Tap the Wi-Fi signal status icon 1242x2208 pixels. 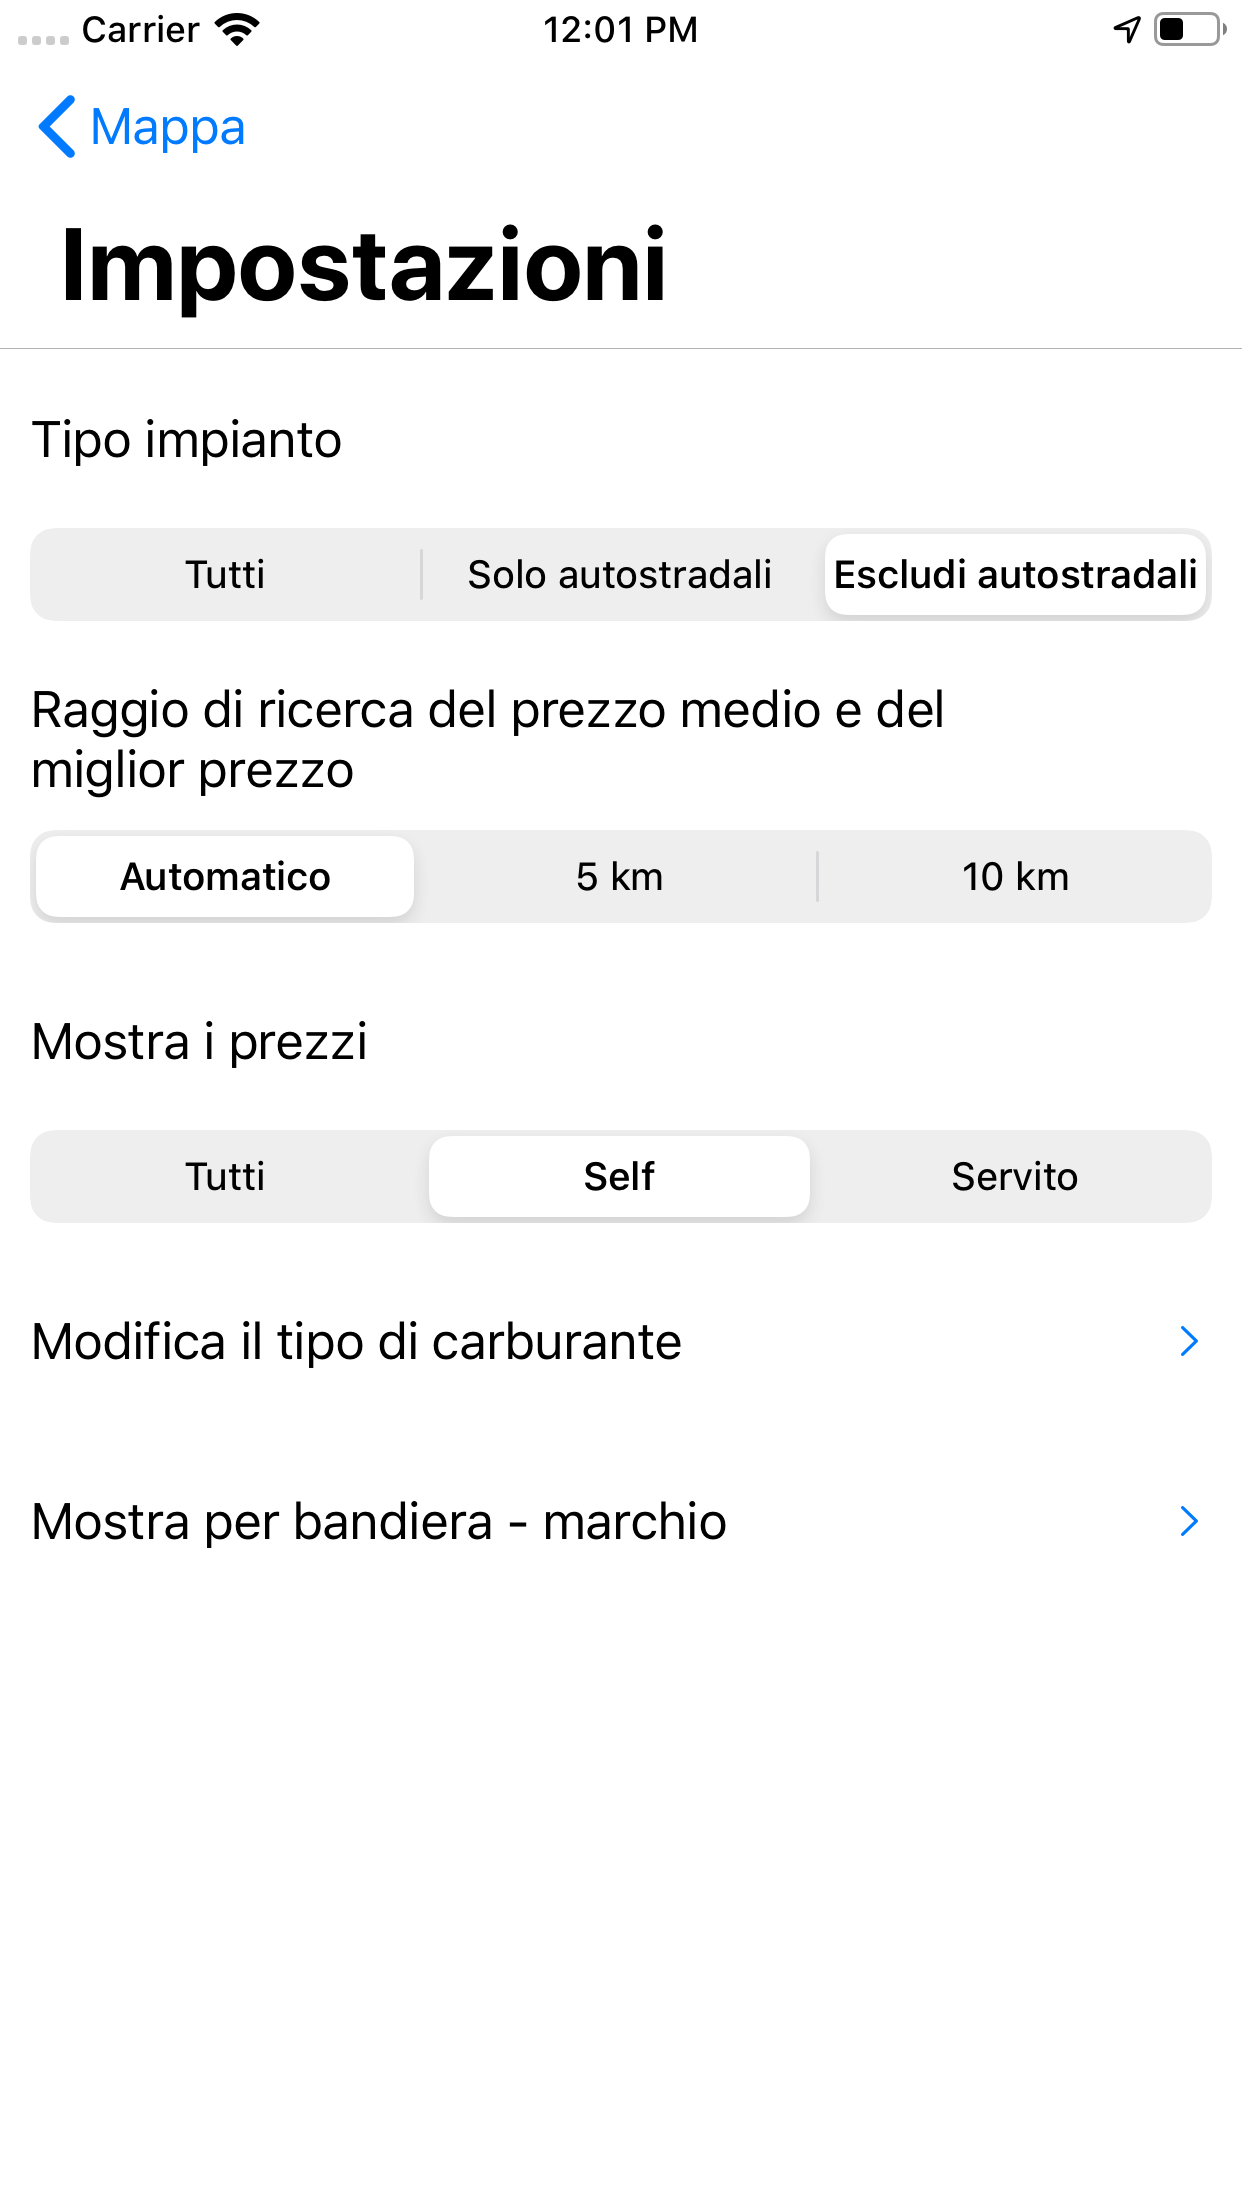(237, 30)
